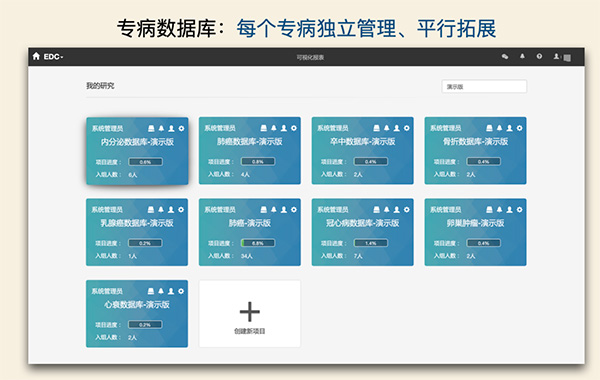Click the 可视化报表 menu item
This screenshot has width=600, height=380.
(x=310, y=57)
